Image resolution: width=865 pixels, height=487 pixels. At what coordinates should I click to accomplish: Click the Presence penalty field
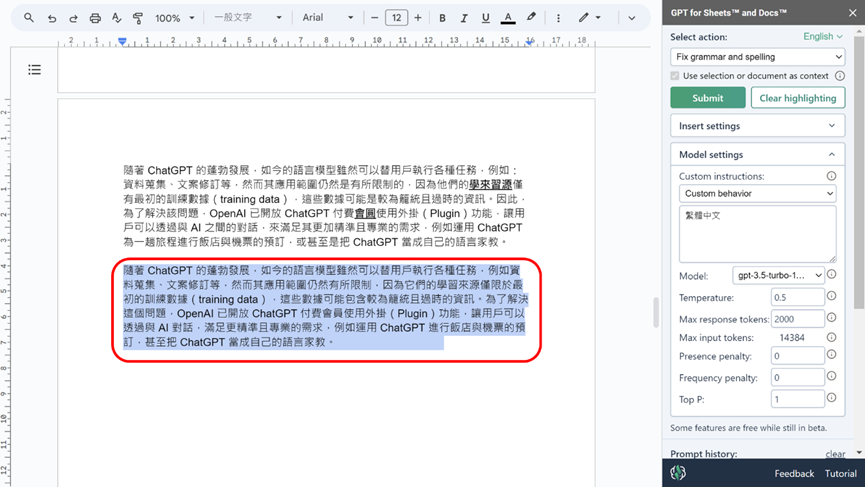point(797,356)
